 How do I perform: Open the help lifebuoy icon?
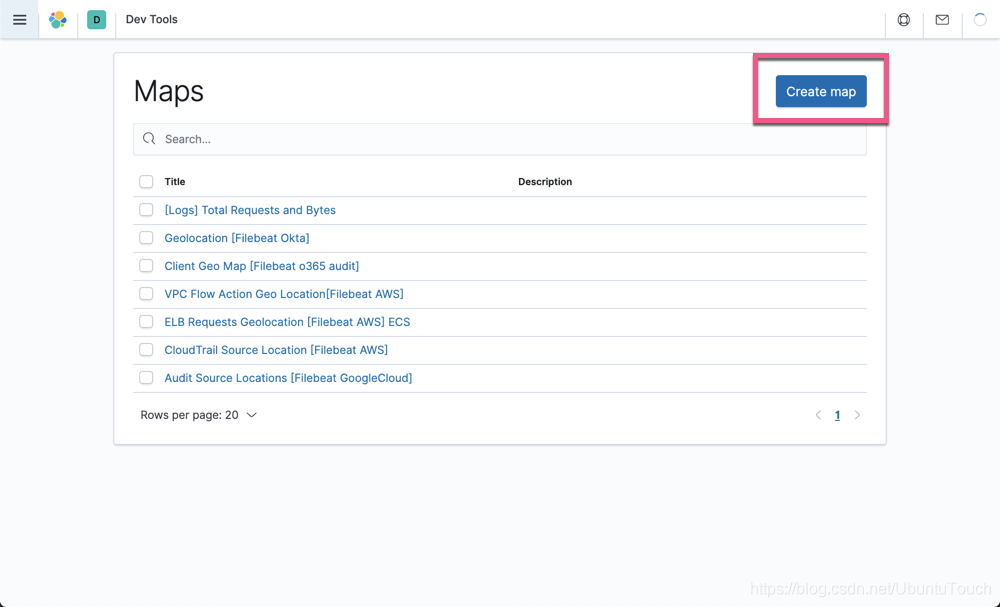click(x=904, y=20)
